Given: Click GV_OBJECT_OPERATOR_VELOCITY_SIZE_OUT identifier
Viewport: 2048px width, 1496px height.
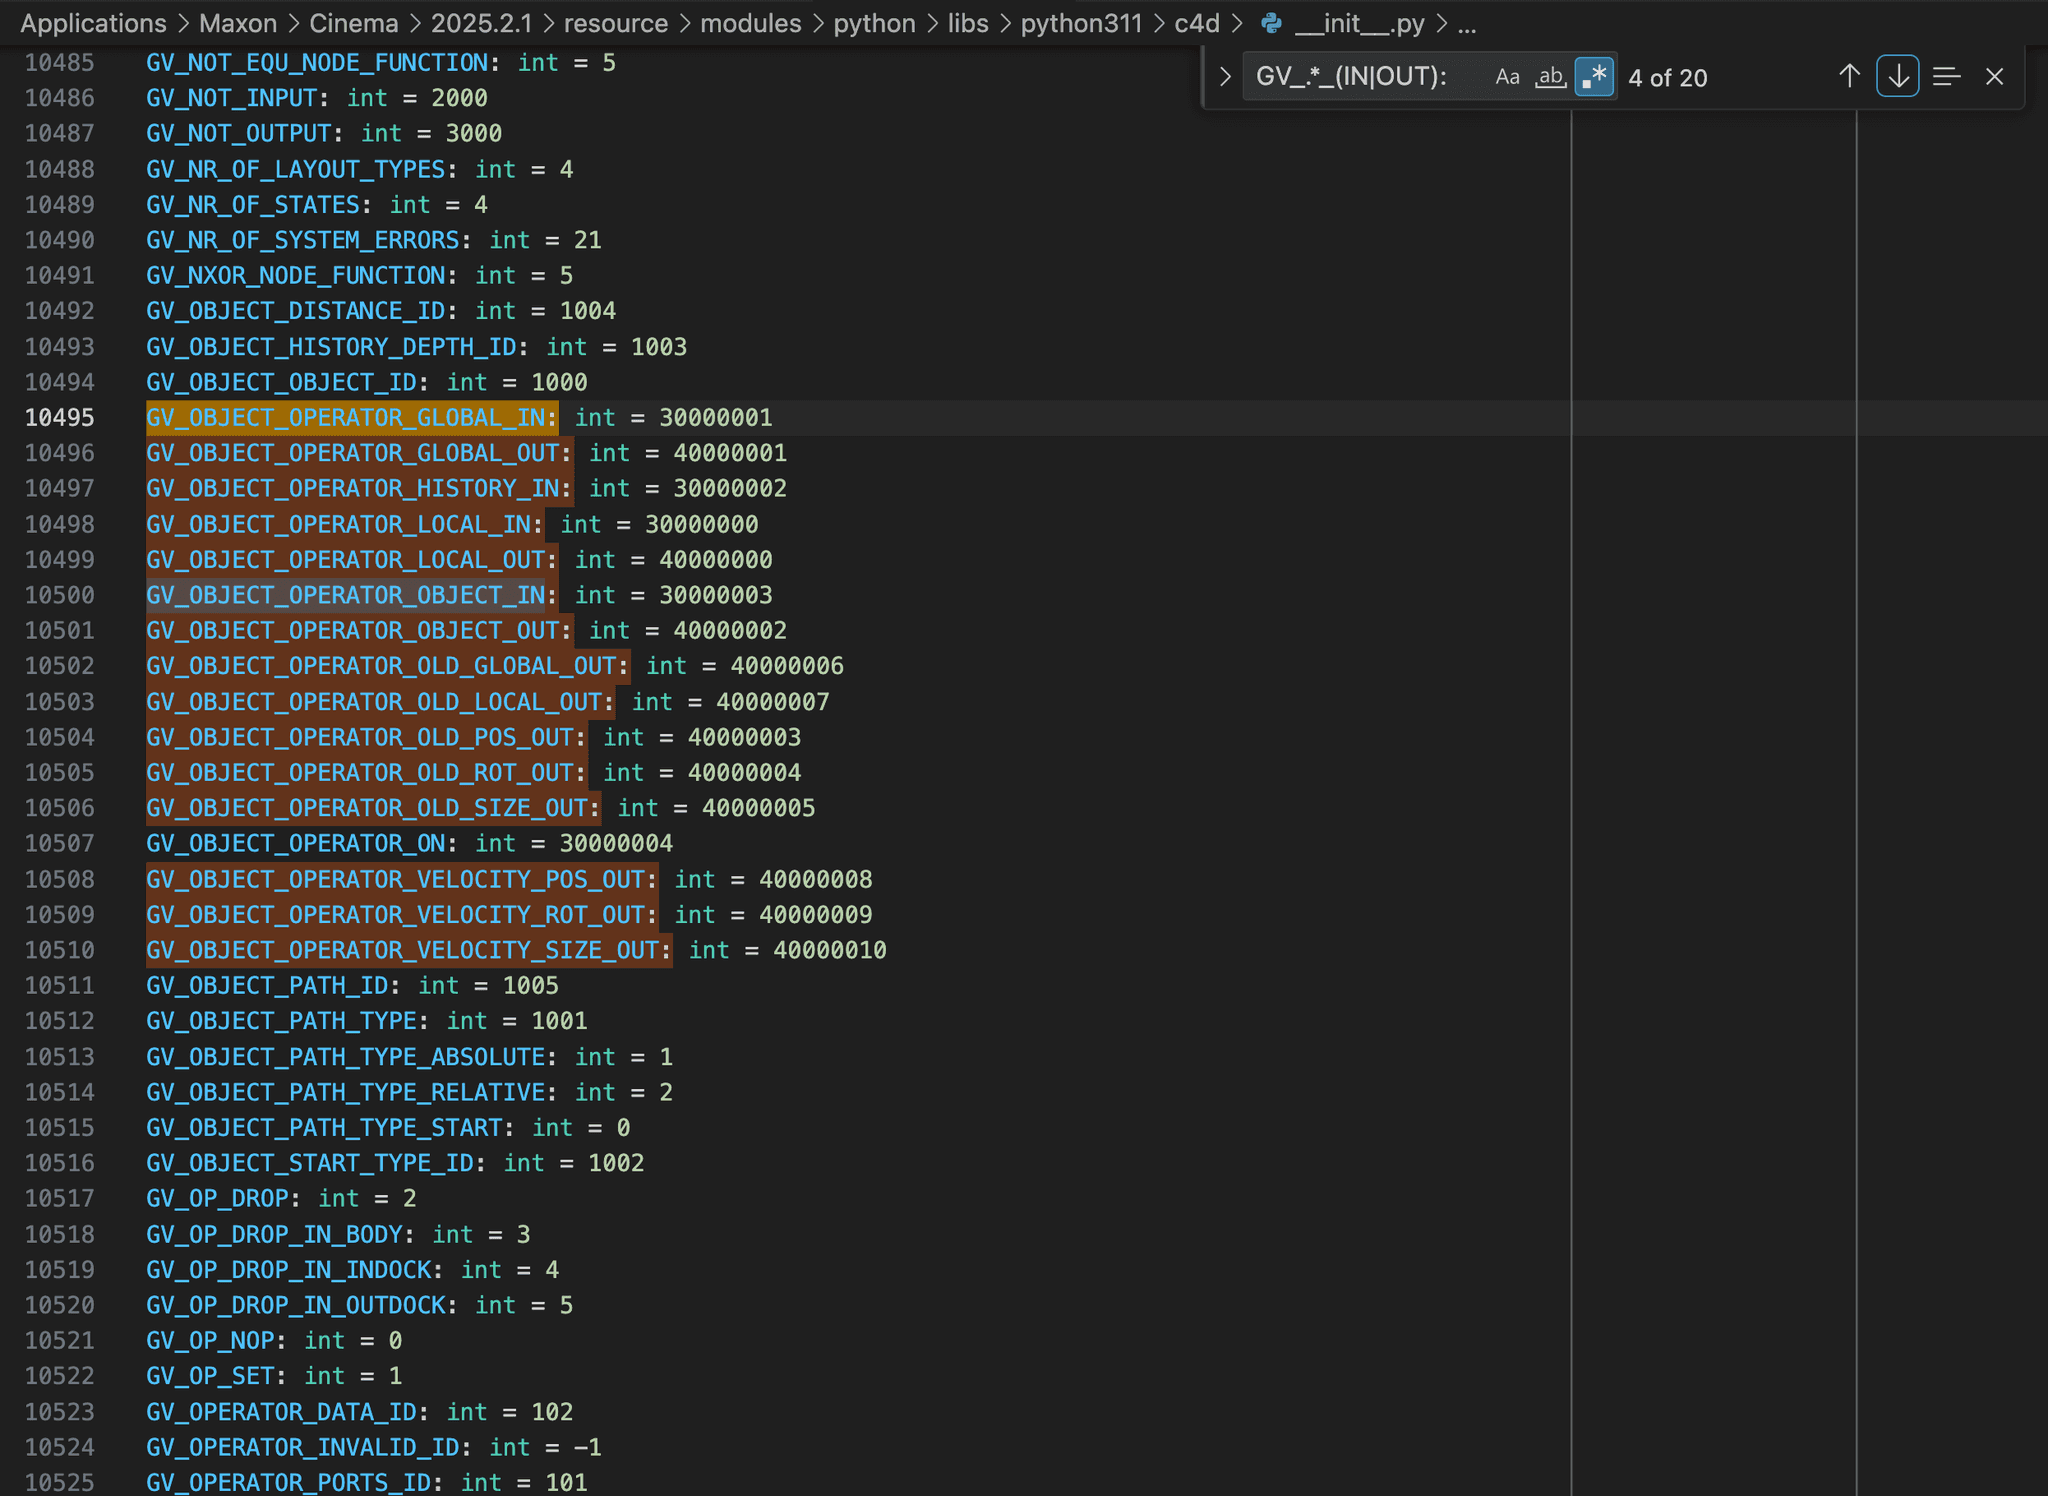Looking at the screenshot, I should (x=402, y=950).
